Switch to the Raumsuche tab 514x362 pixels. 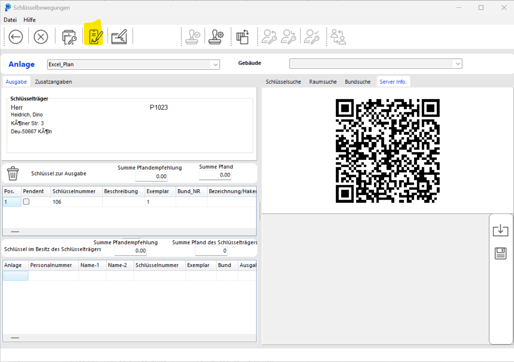(x=323, y=82)
